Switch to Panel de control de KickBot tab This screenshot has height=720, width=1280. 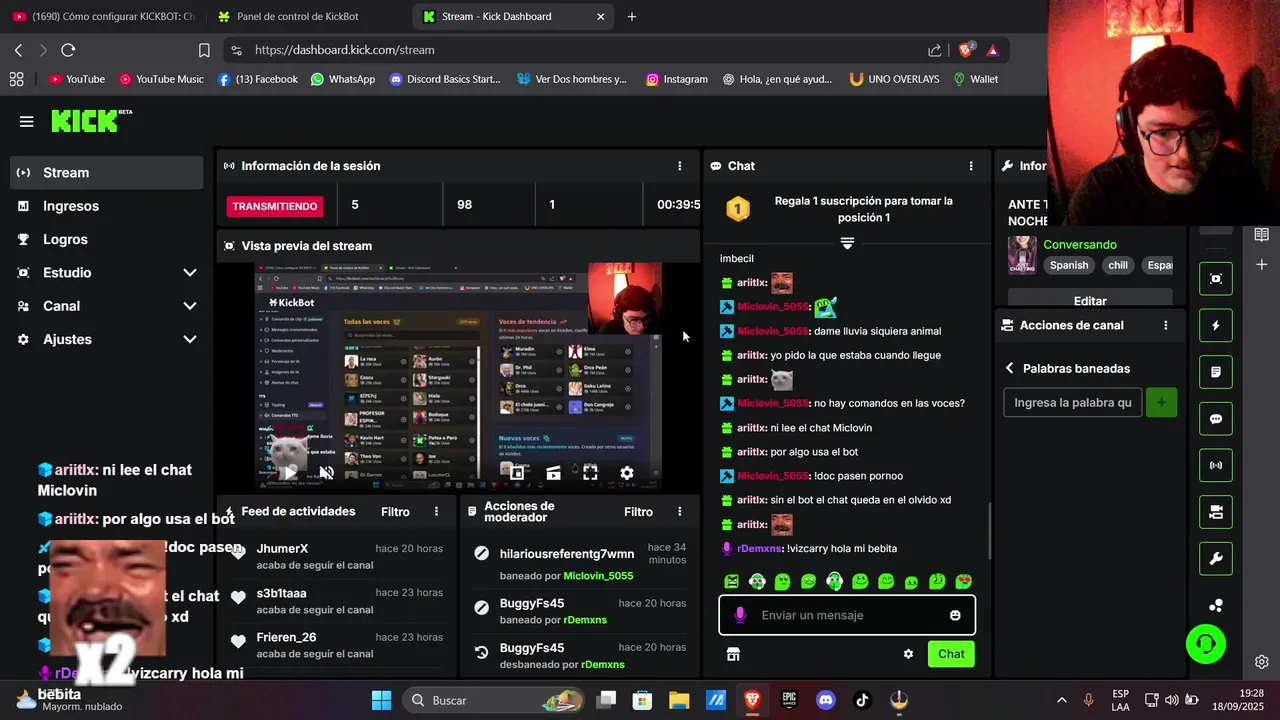298,16
